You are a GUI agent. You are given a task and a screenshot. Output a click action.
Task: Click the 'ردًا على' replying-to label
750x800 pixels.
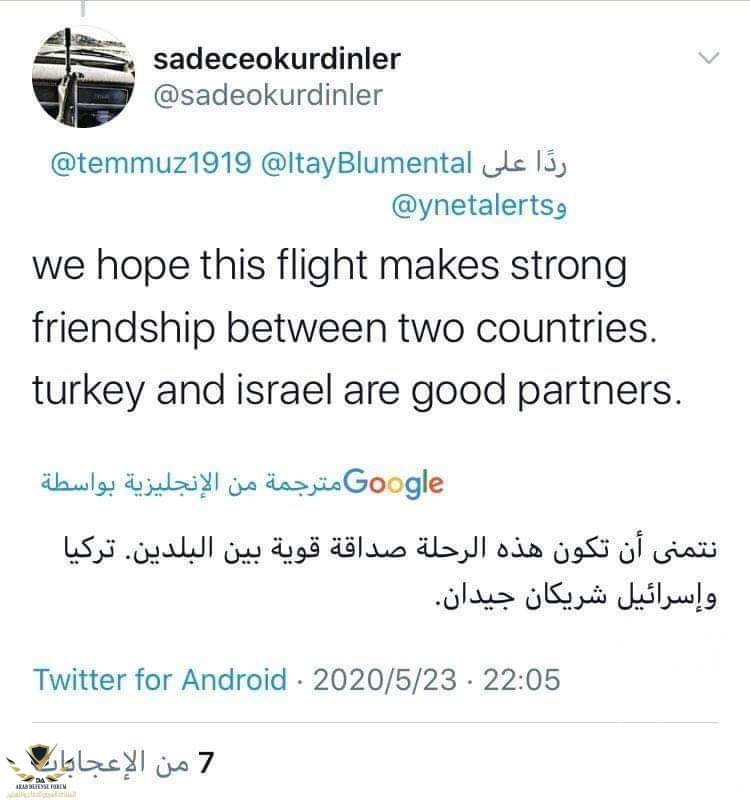[524, 163]
